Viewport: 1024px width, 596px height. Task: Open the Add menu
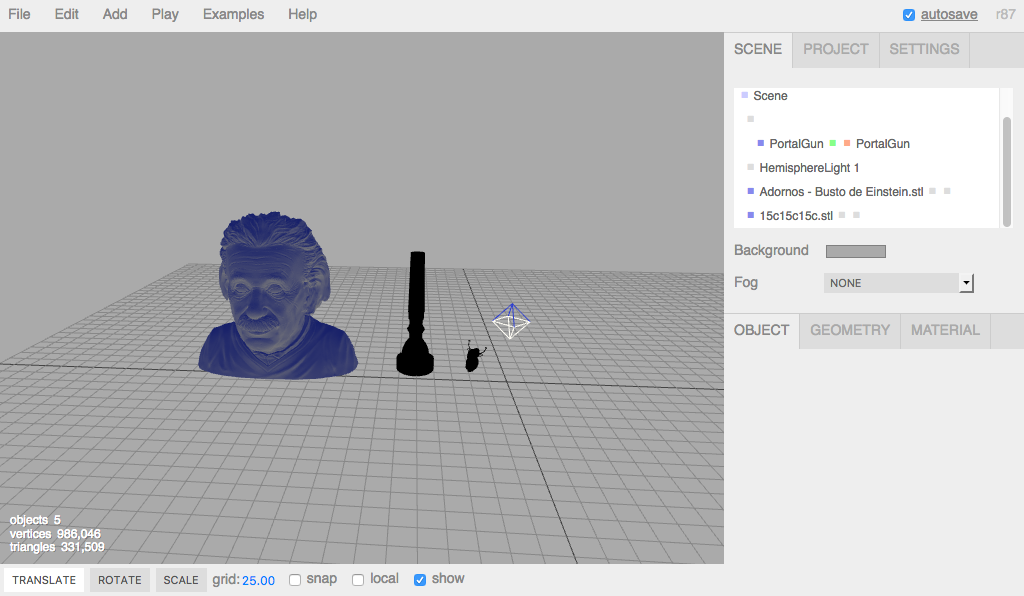click(114, 14)
